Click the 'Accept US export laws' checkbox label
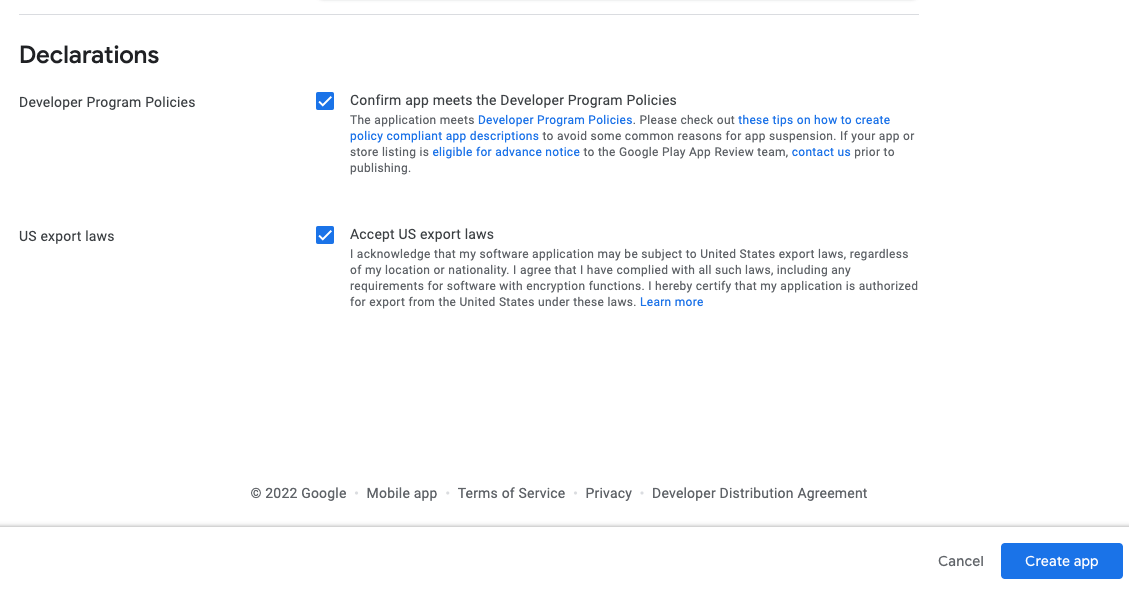This screenshot has height=592, width=1129. tap(421, 234)
